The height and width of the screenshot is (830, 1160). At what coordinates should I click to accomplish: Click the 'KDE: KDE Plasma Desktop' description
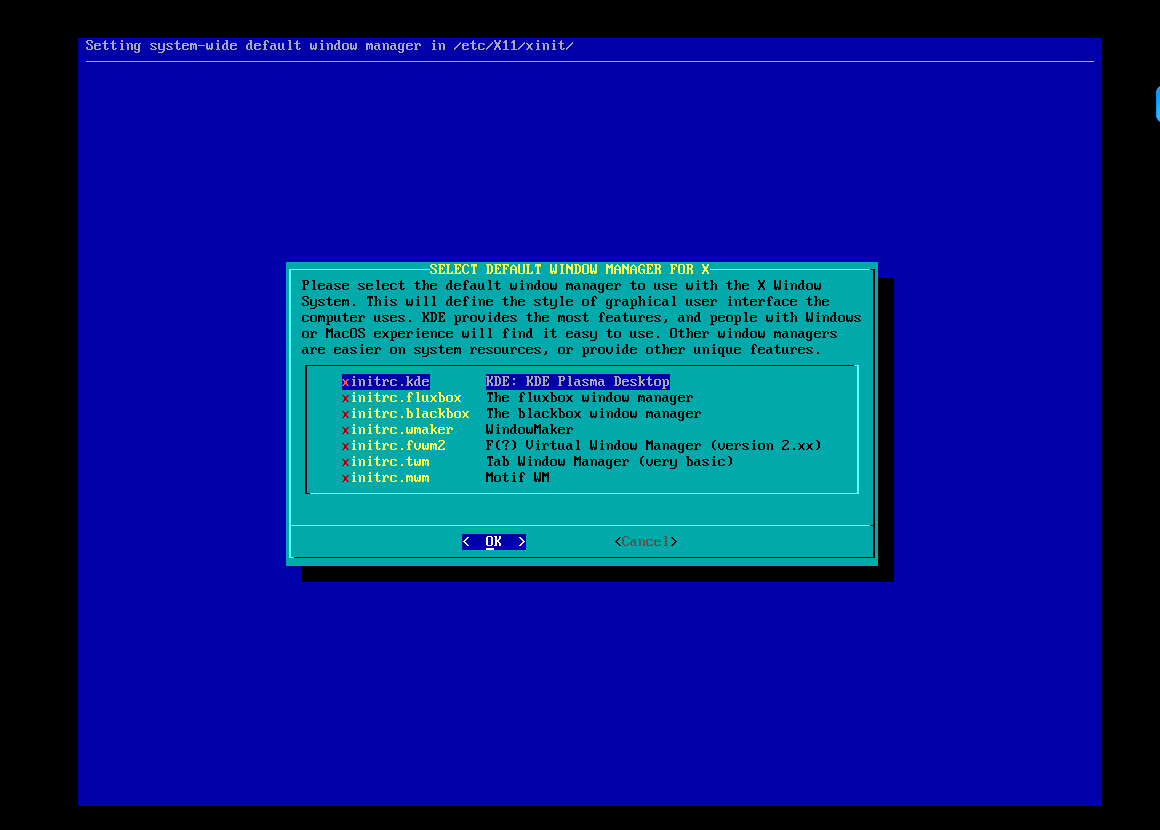pos(578,382)
